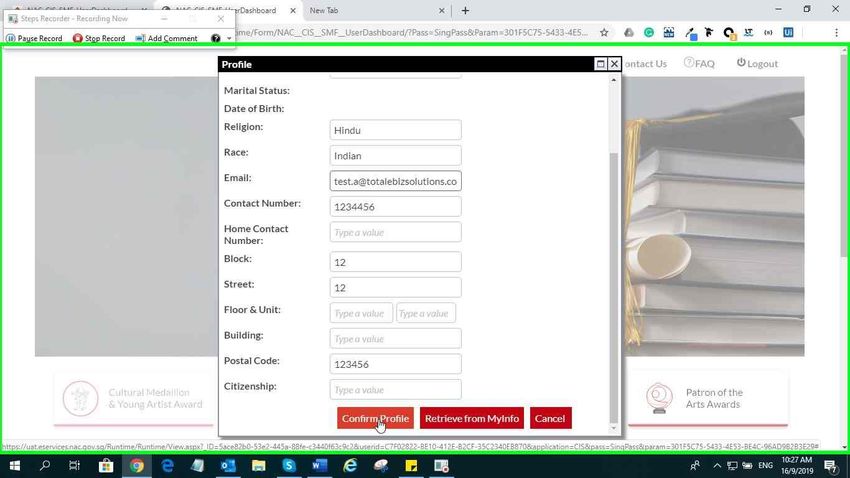Open Task View on taskbar
This screenshot has width=850, height=478.
click(75, 466)
